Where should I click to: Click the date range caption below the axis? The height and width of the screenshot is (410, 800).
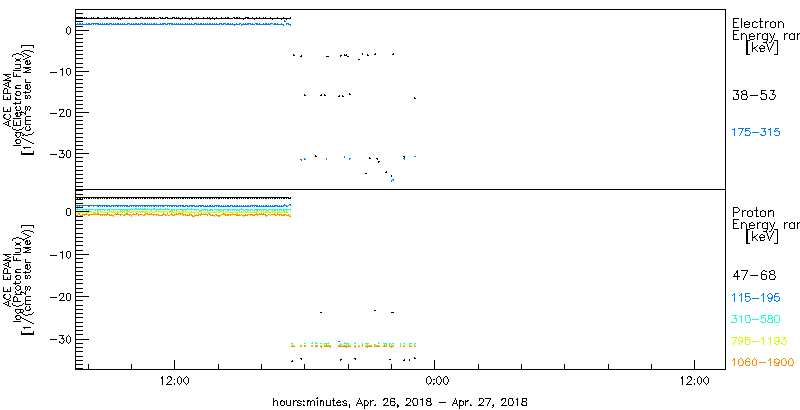pos(400,401)
